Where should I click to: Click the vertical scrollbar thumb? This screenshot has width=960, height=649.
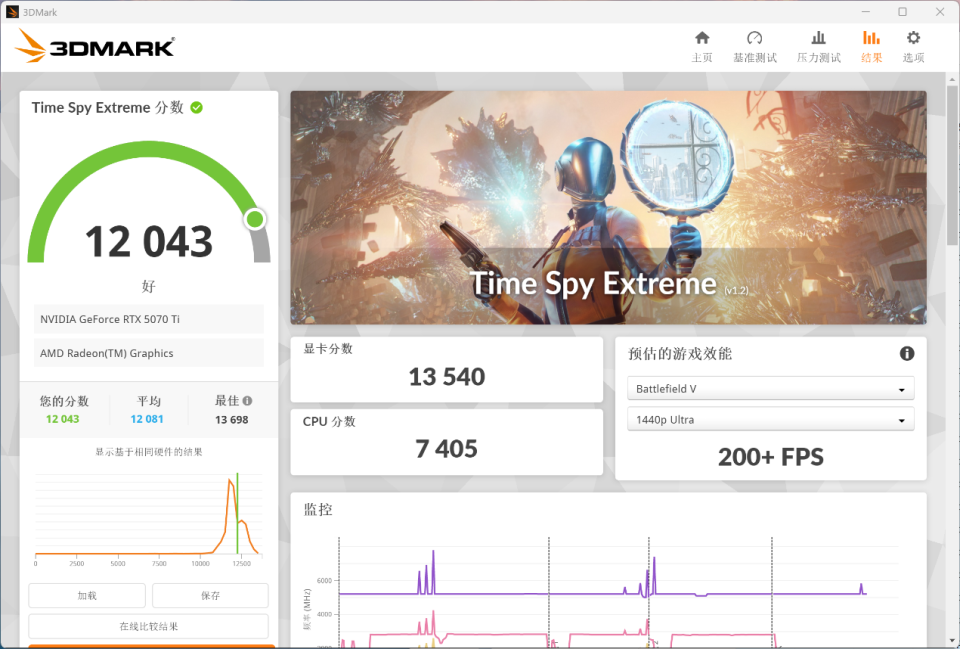tap(952, 165)
